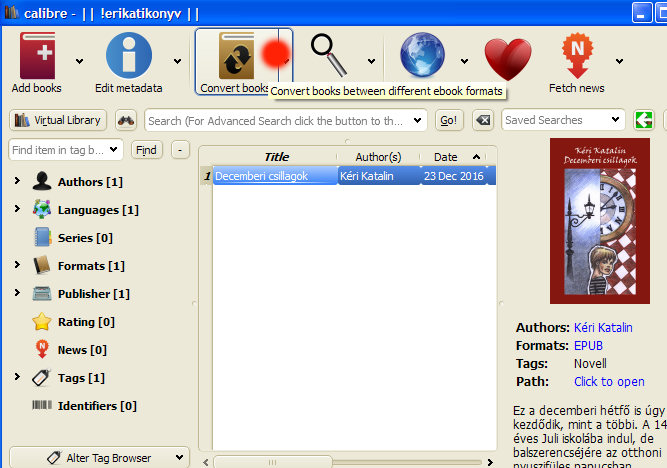667x468 pixels.
Task: Select the Authors person icon
Action: (x=42, y=181)
